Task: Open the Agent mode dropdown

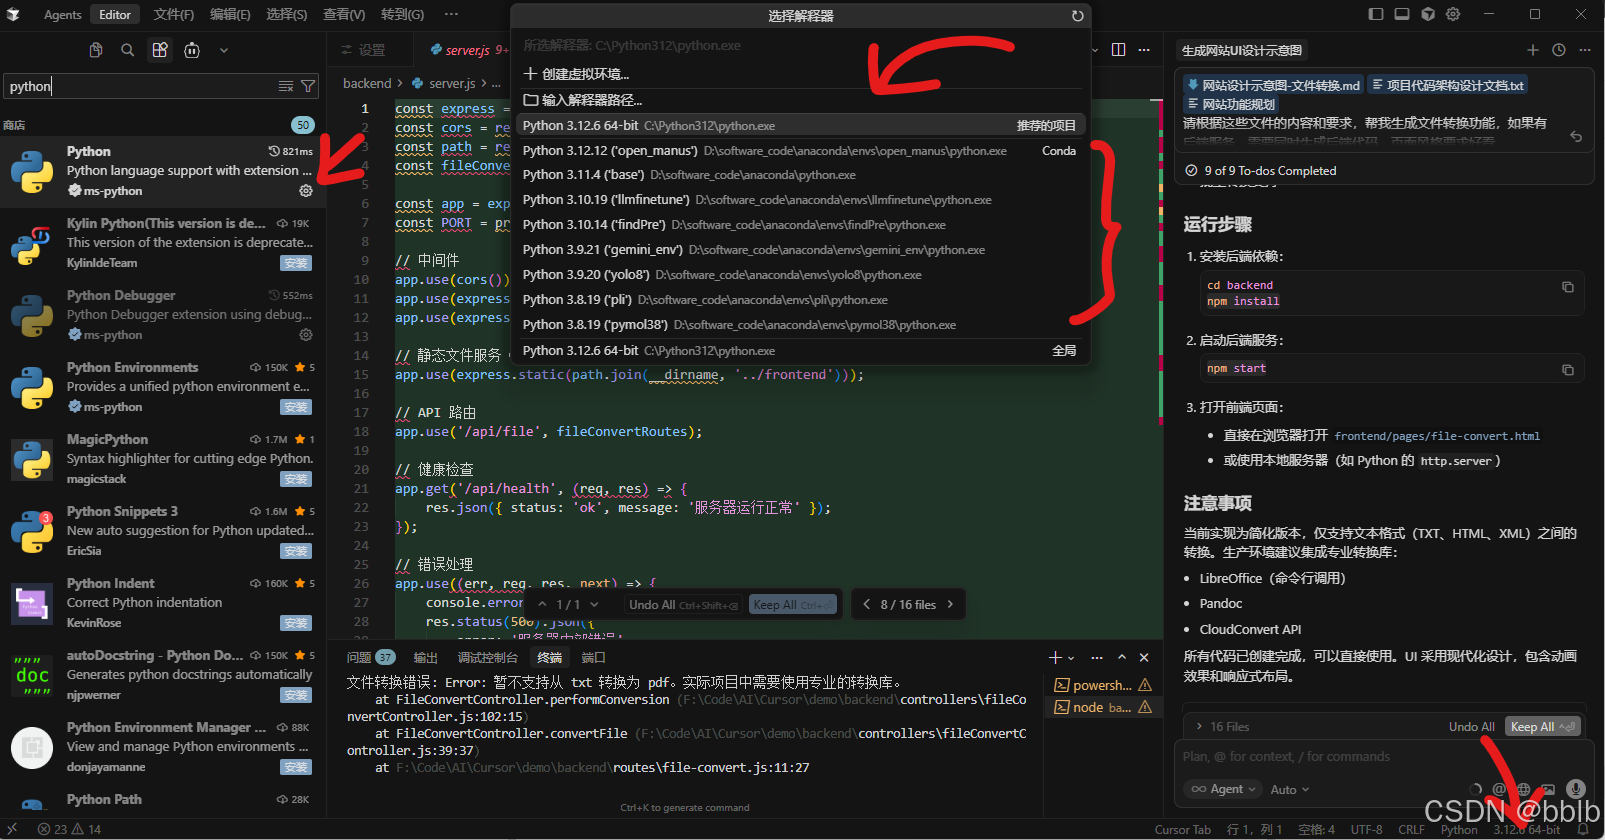Action: pos(1222,789)
